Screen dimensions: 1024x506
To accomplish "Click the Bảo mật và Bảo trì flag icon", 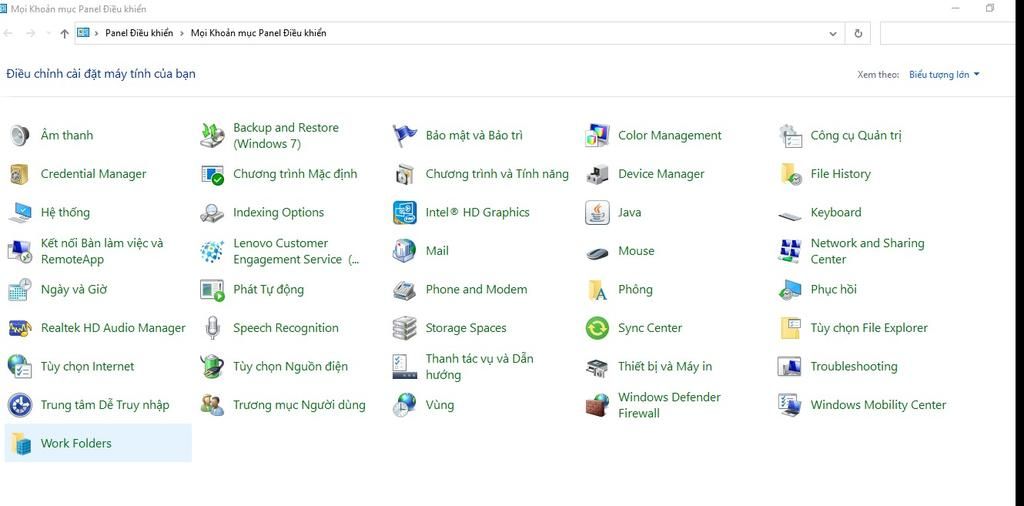I will [x=405, y=135].
